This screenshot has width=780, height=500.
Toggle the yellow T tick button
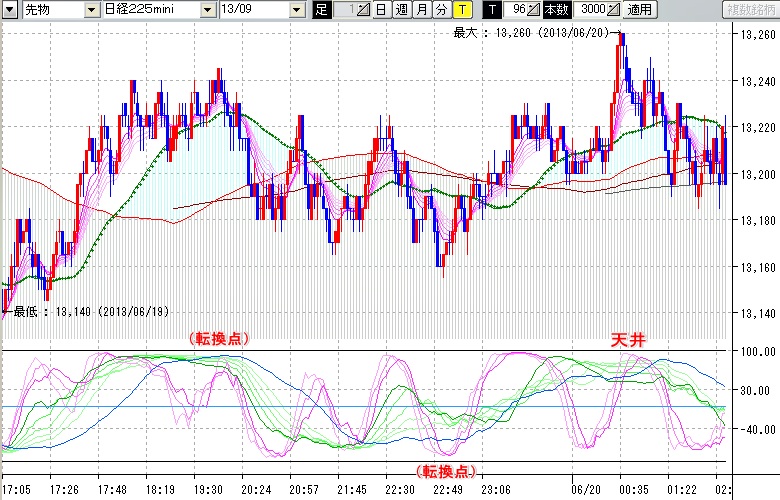coord(462,10)
